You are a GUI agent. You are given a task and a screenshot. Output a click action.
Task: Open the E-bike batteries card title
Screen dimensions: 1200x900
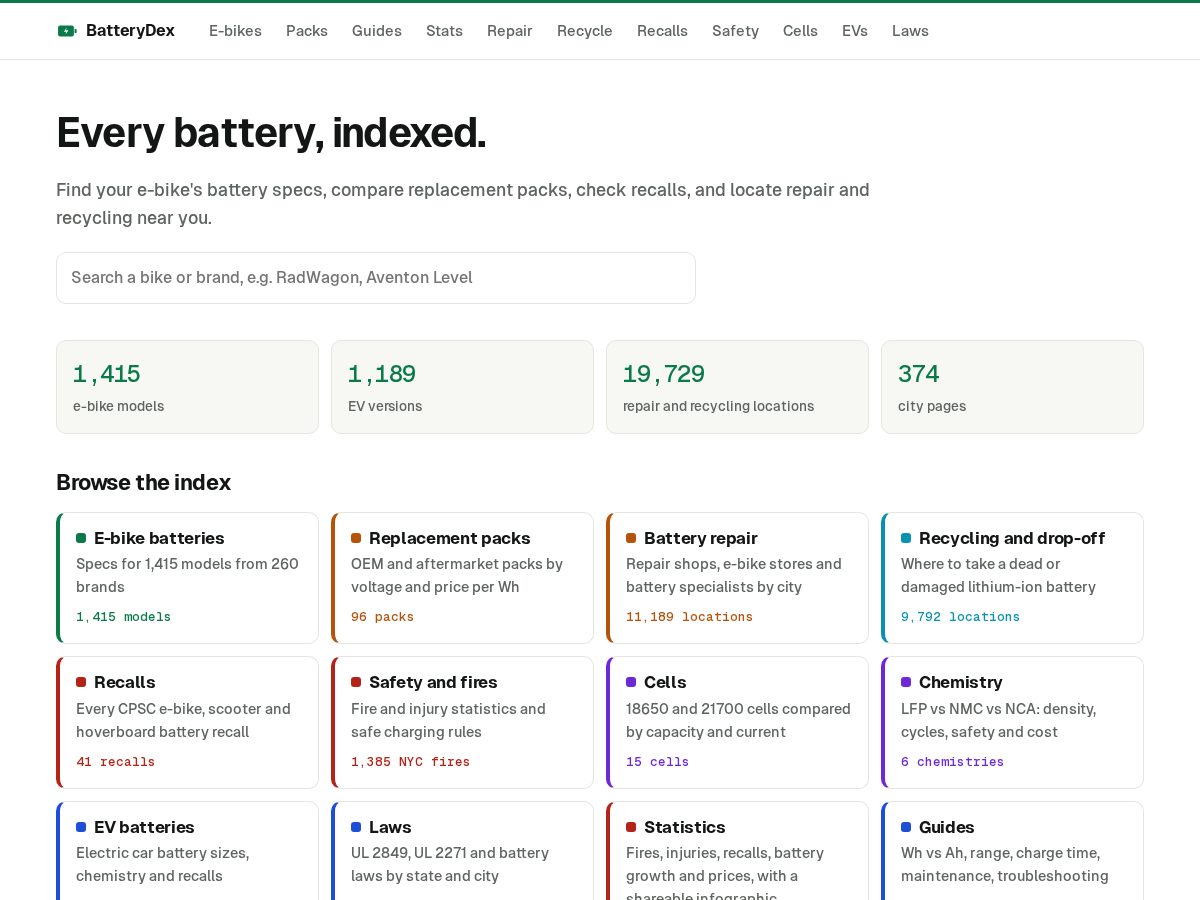click(x=159, y=538)
